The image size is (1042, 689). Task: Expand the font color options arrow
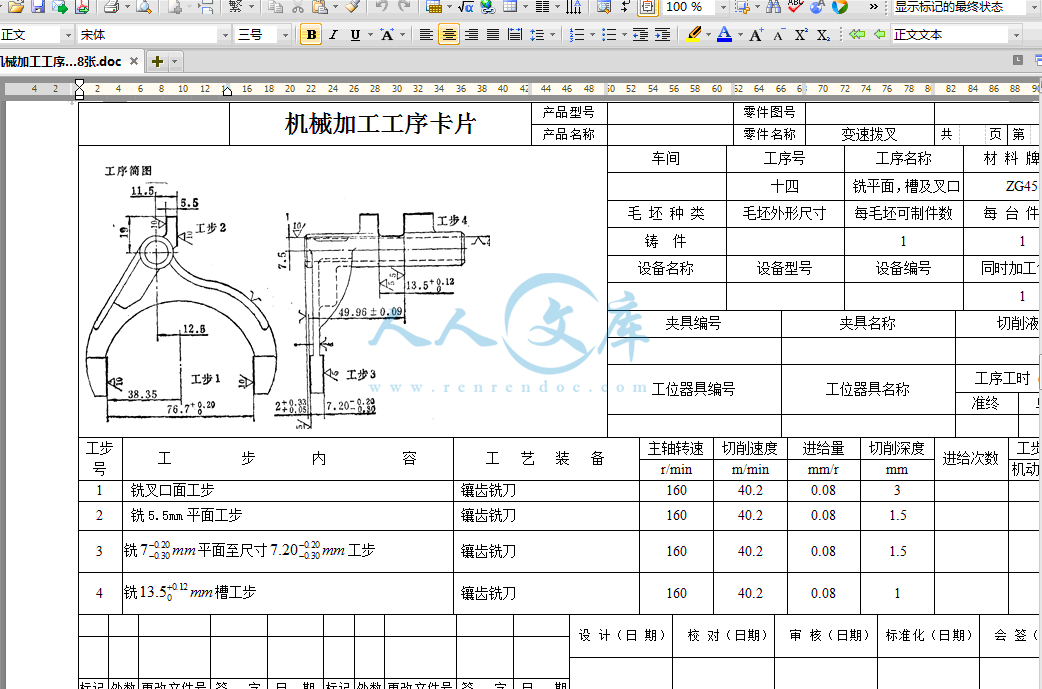740,35
